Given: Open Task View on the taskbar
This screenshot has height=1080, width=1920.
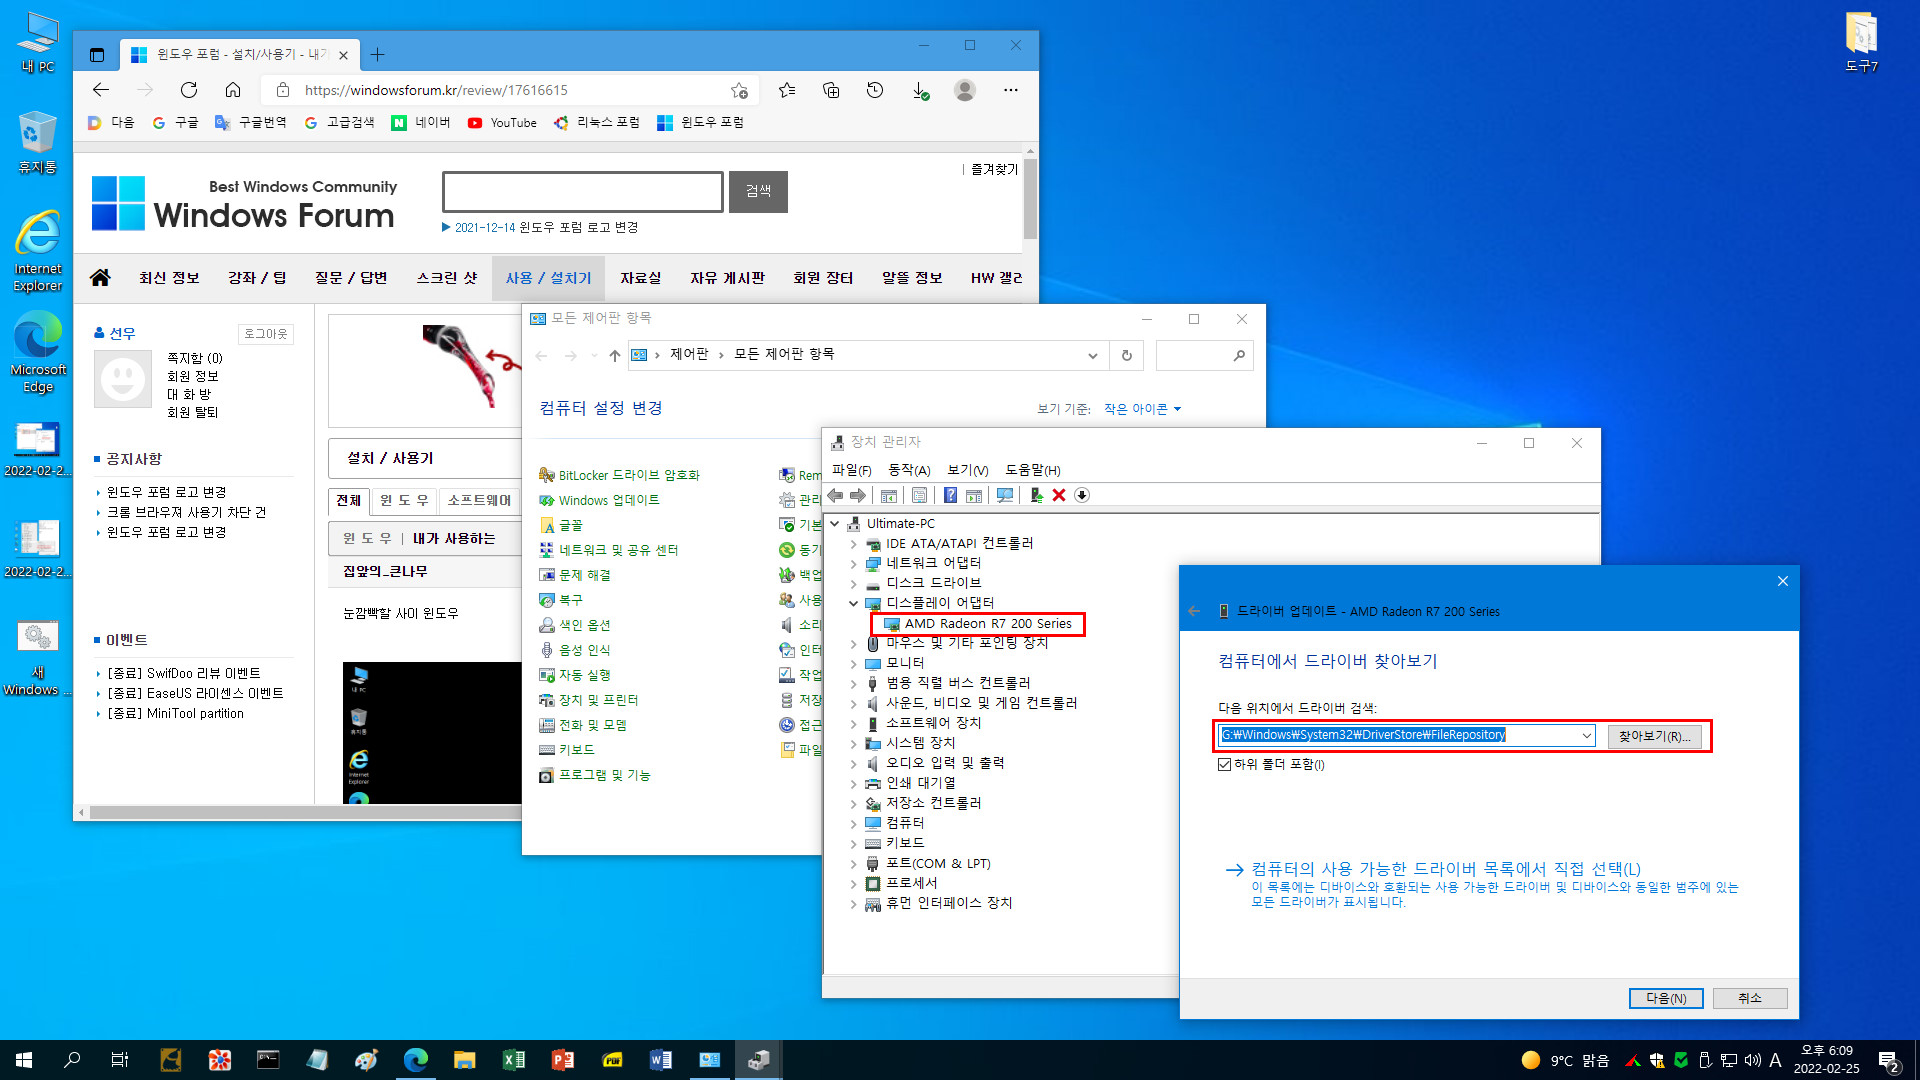Looking at the screenshot, I should coord(120,1060).
